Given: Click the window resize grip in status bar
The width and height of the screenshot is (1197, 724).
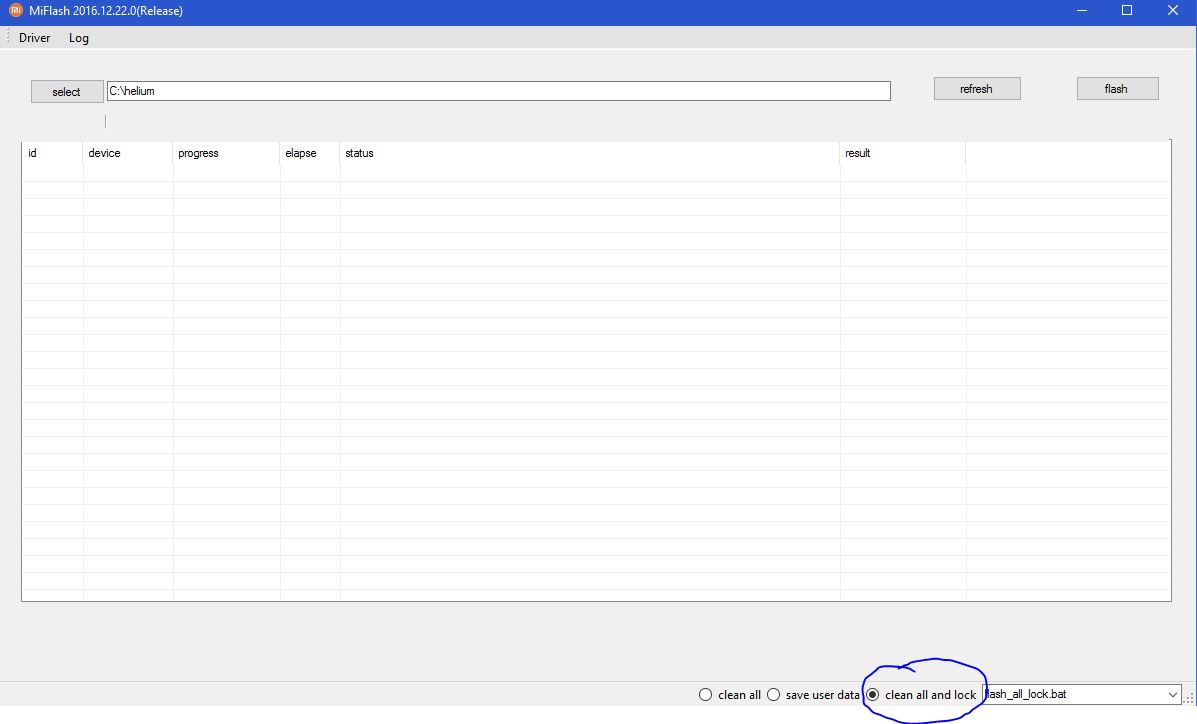Looking at the screenshot, I should click(1189, 698).
